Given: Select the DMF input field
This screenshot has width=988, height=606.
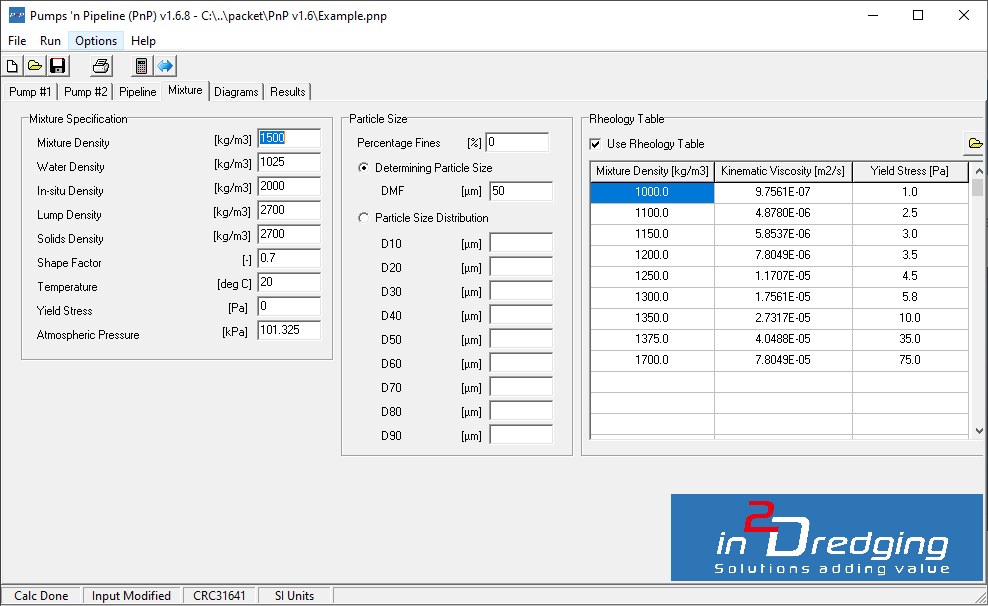Looking at the screenshot, I should [522, 191].
